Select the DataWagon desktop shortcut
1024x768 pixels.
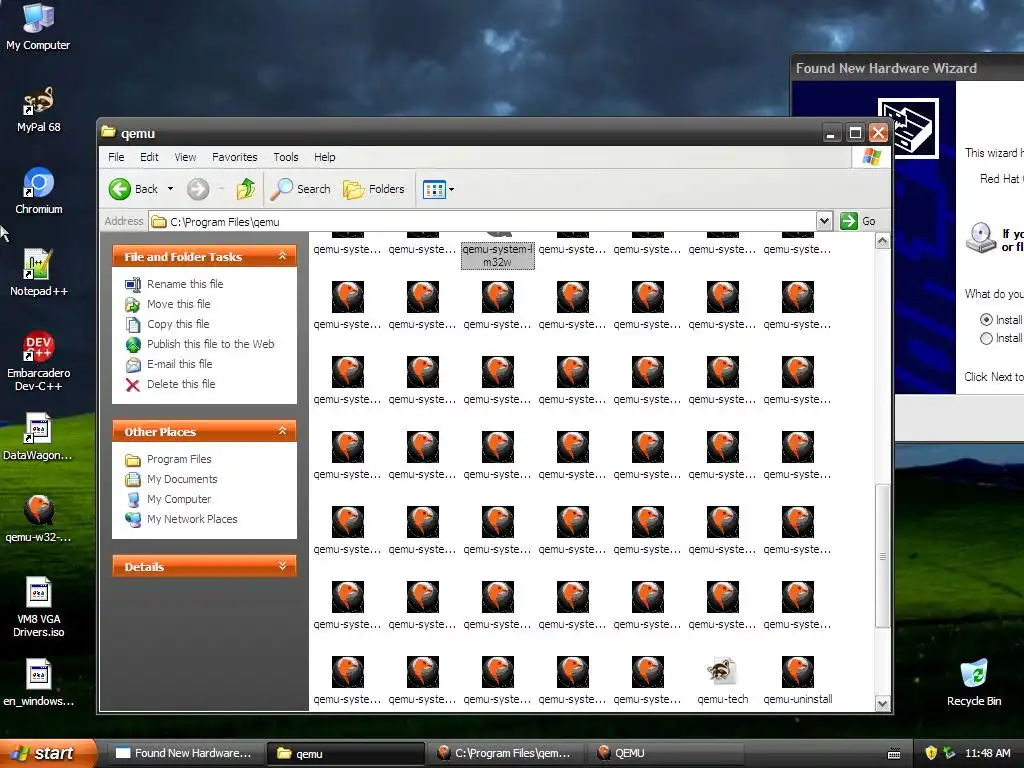coord(38,437)
